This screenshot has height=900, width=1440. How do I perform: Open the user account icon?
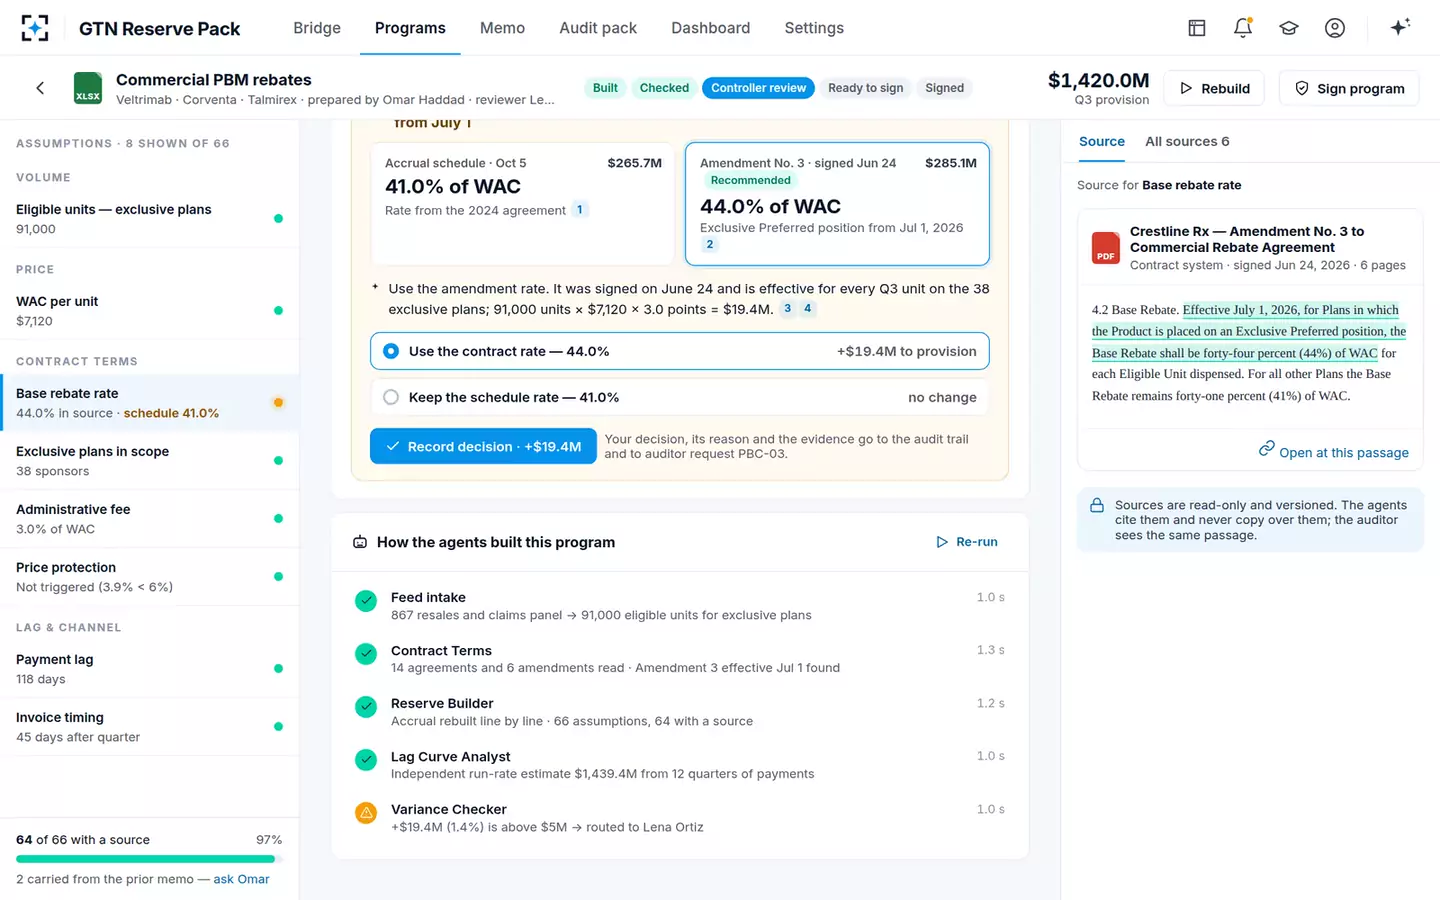(x=1335, y=28)
